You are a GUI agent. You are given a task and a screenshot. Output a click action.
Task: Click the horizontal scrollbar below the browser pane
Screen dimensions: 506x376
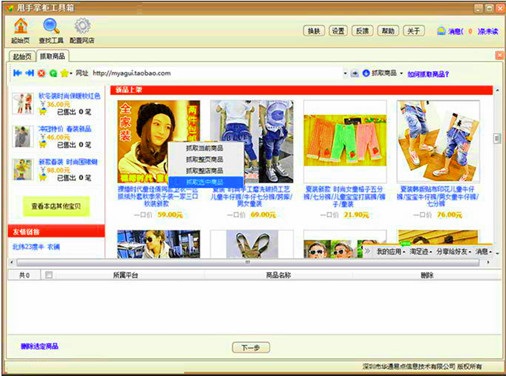point(248,263)
